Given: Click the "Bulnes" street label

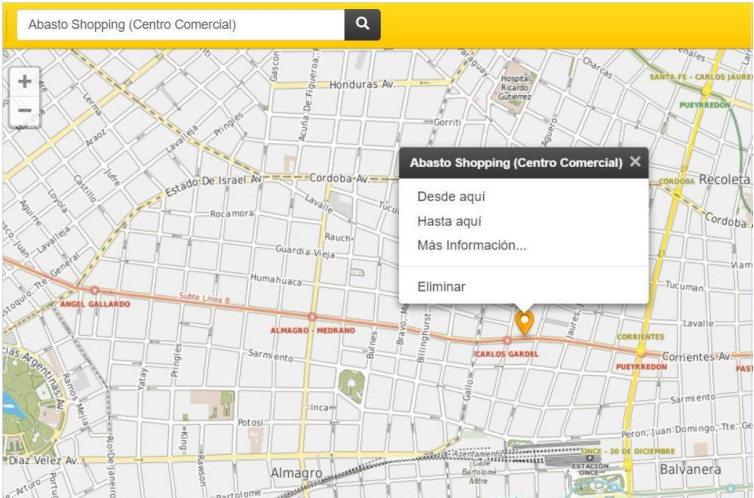Looking at the screenshot, I should pyautogui.click(x=372, y=345).
